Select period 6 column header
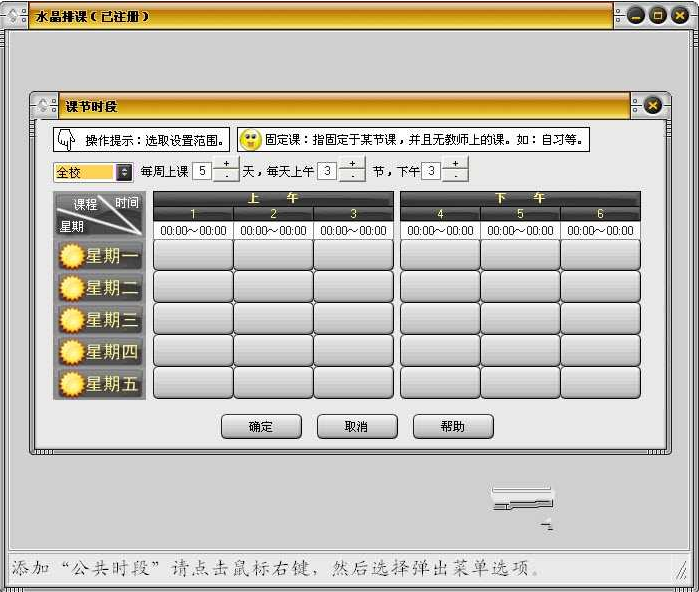This screenshot has width=699, height=592. coord(600,214)
